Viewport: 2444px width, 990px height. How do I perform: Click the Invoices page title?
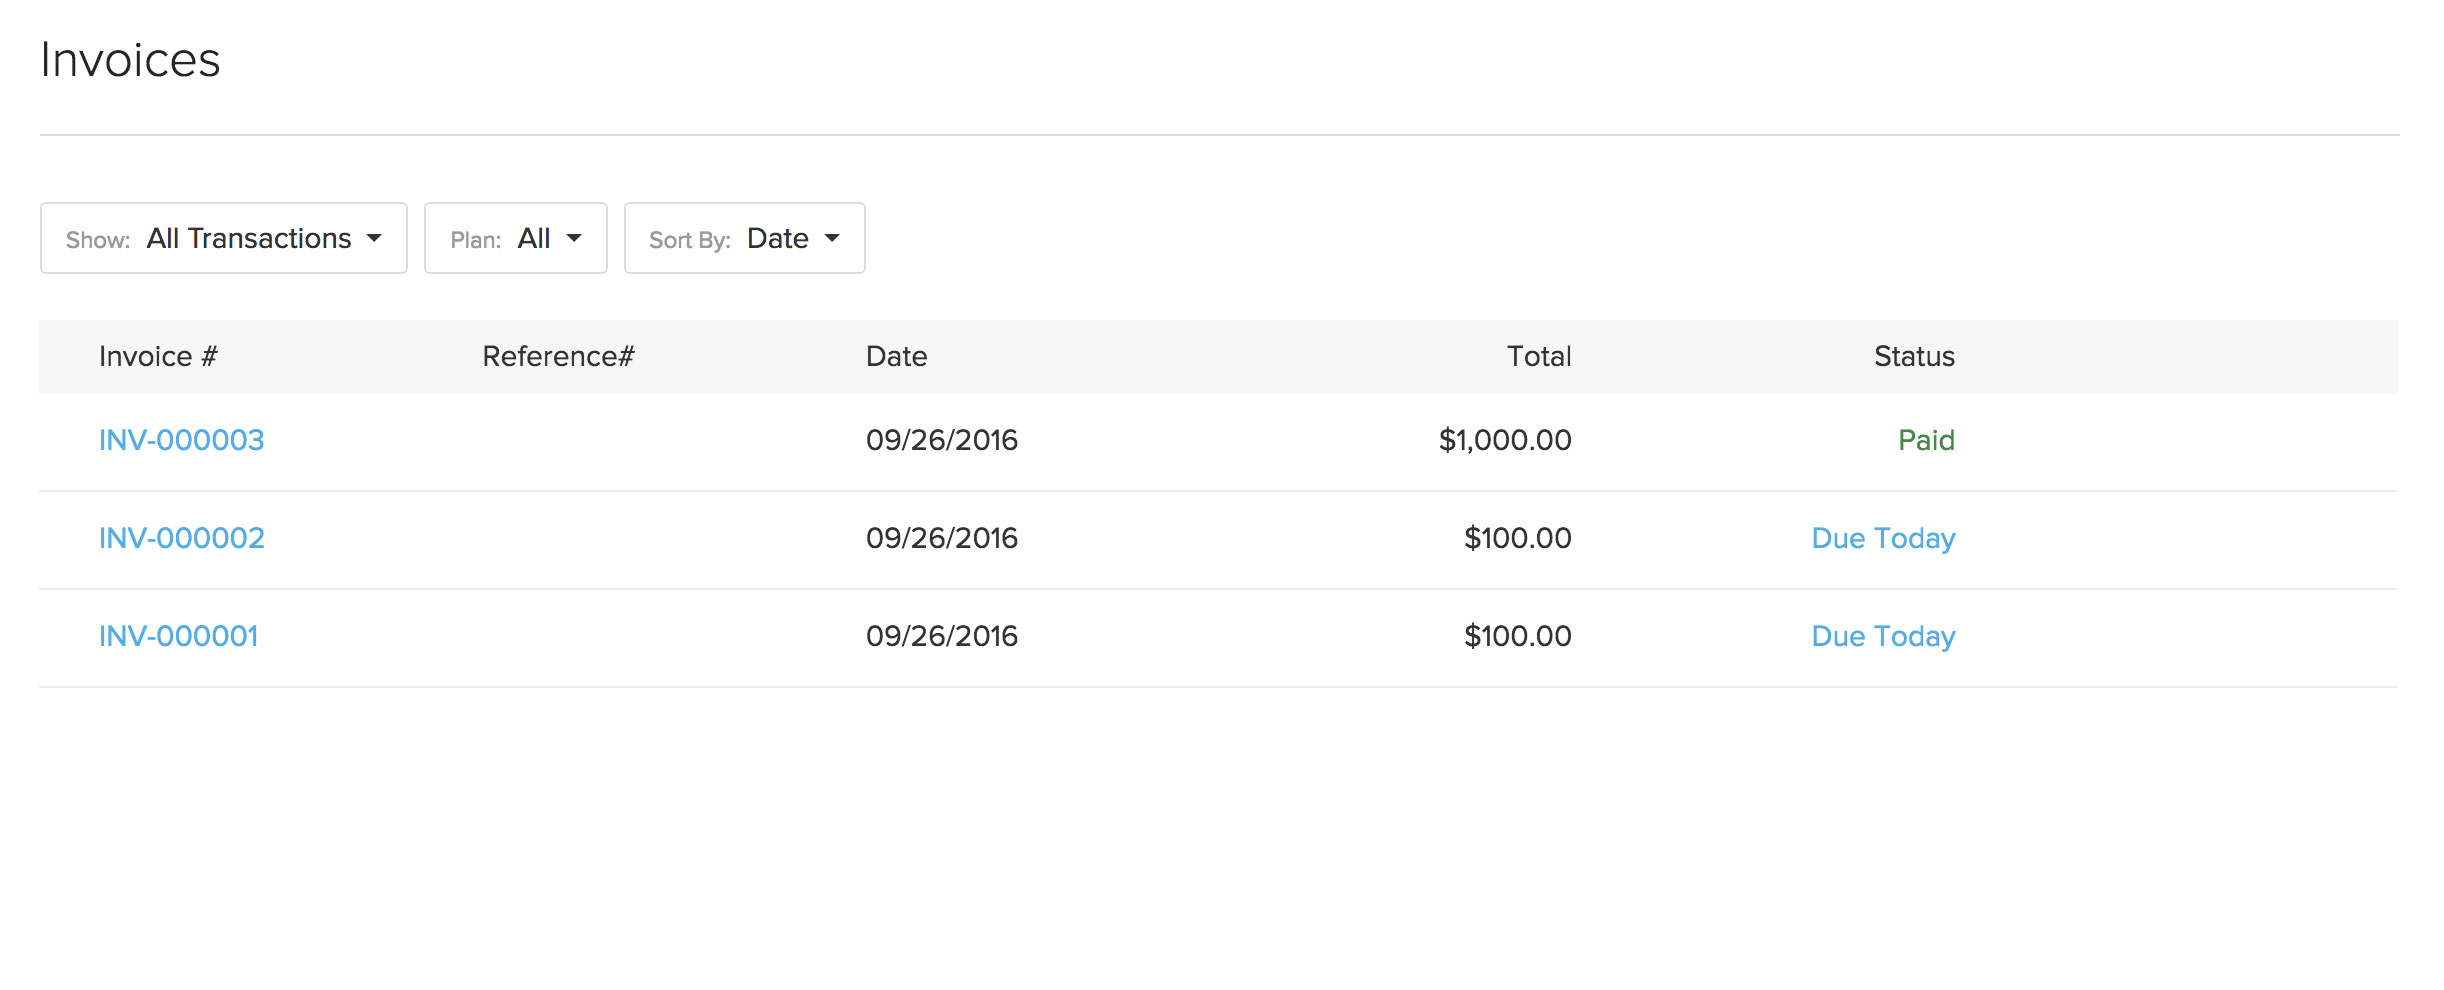pos(131,60)
